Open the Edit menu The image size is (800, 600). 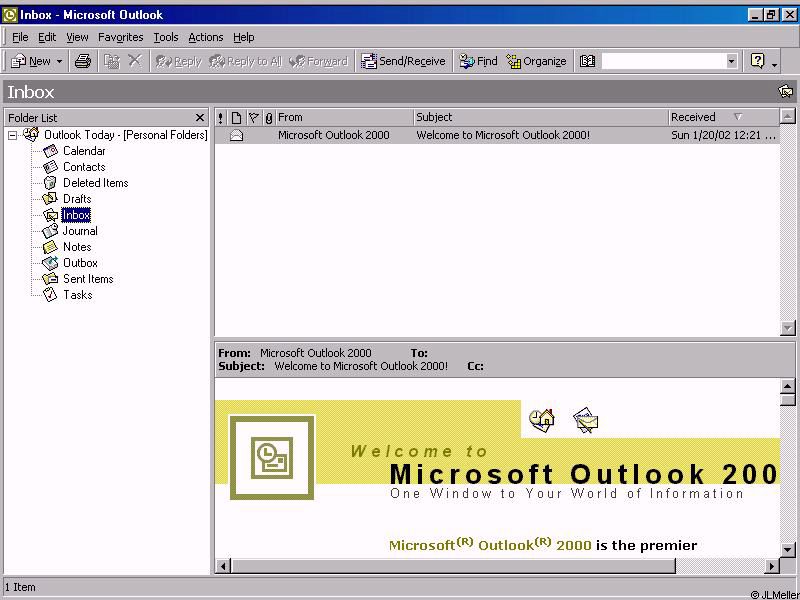click(x=47, y=37)
